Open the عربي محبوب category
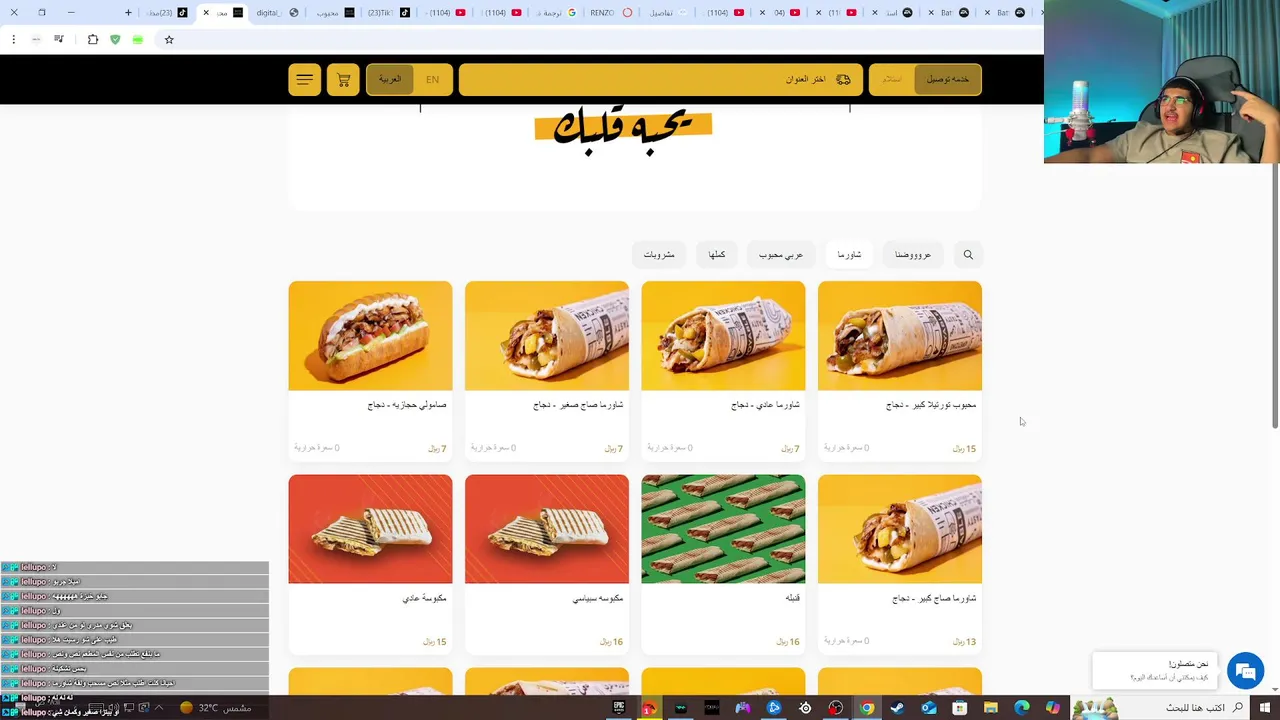Image resolution: width=1280 pixels, height=720 pixels. (x=781, y=255)
